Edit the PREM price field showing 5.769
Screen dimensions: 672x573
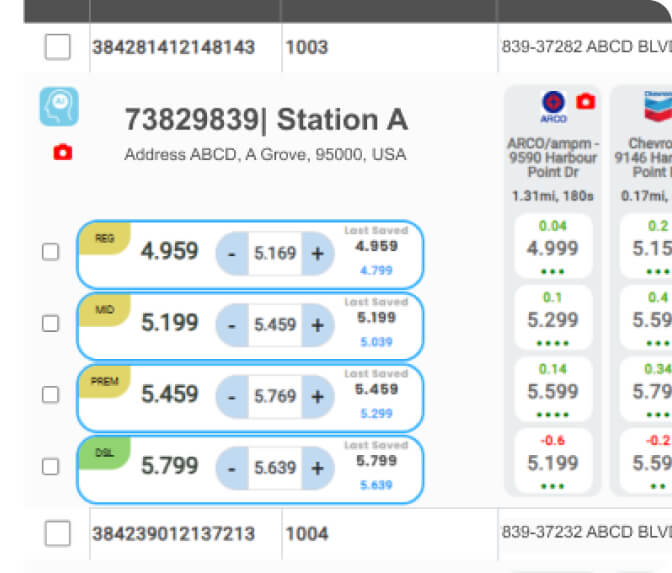275,396
